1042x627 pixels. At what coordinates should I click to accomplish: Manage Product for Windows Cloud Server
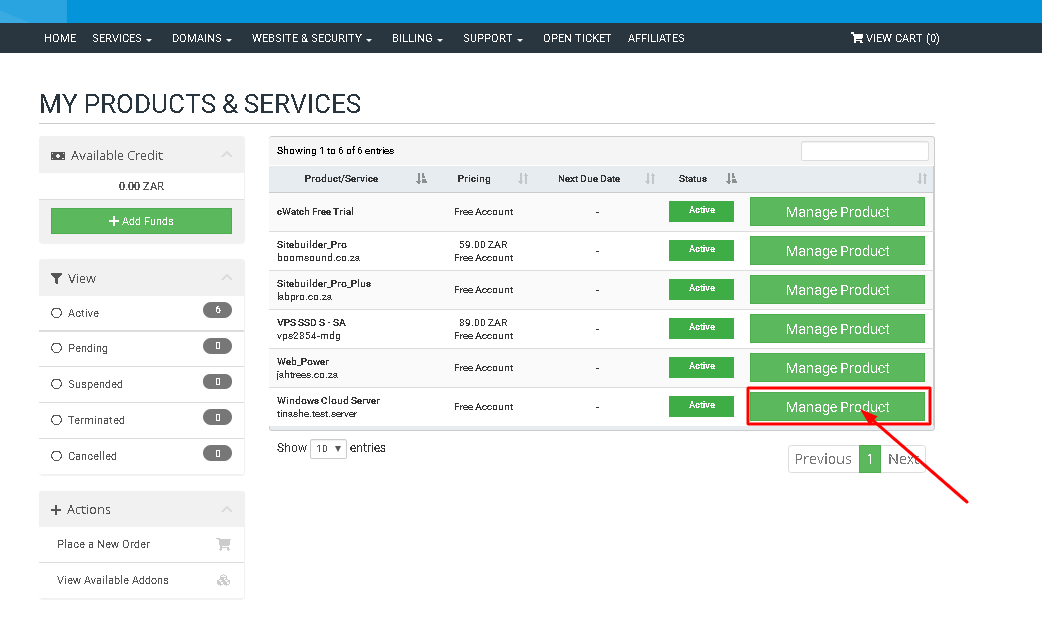(x=837, y=406)
